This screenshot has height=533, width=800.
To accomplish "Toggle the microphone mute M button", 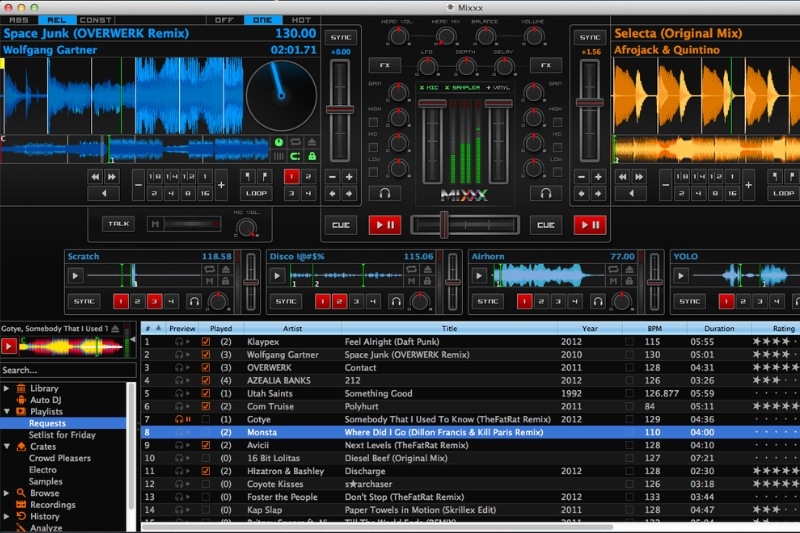I will coord(155,224).
